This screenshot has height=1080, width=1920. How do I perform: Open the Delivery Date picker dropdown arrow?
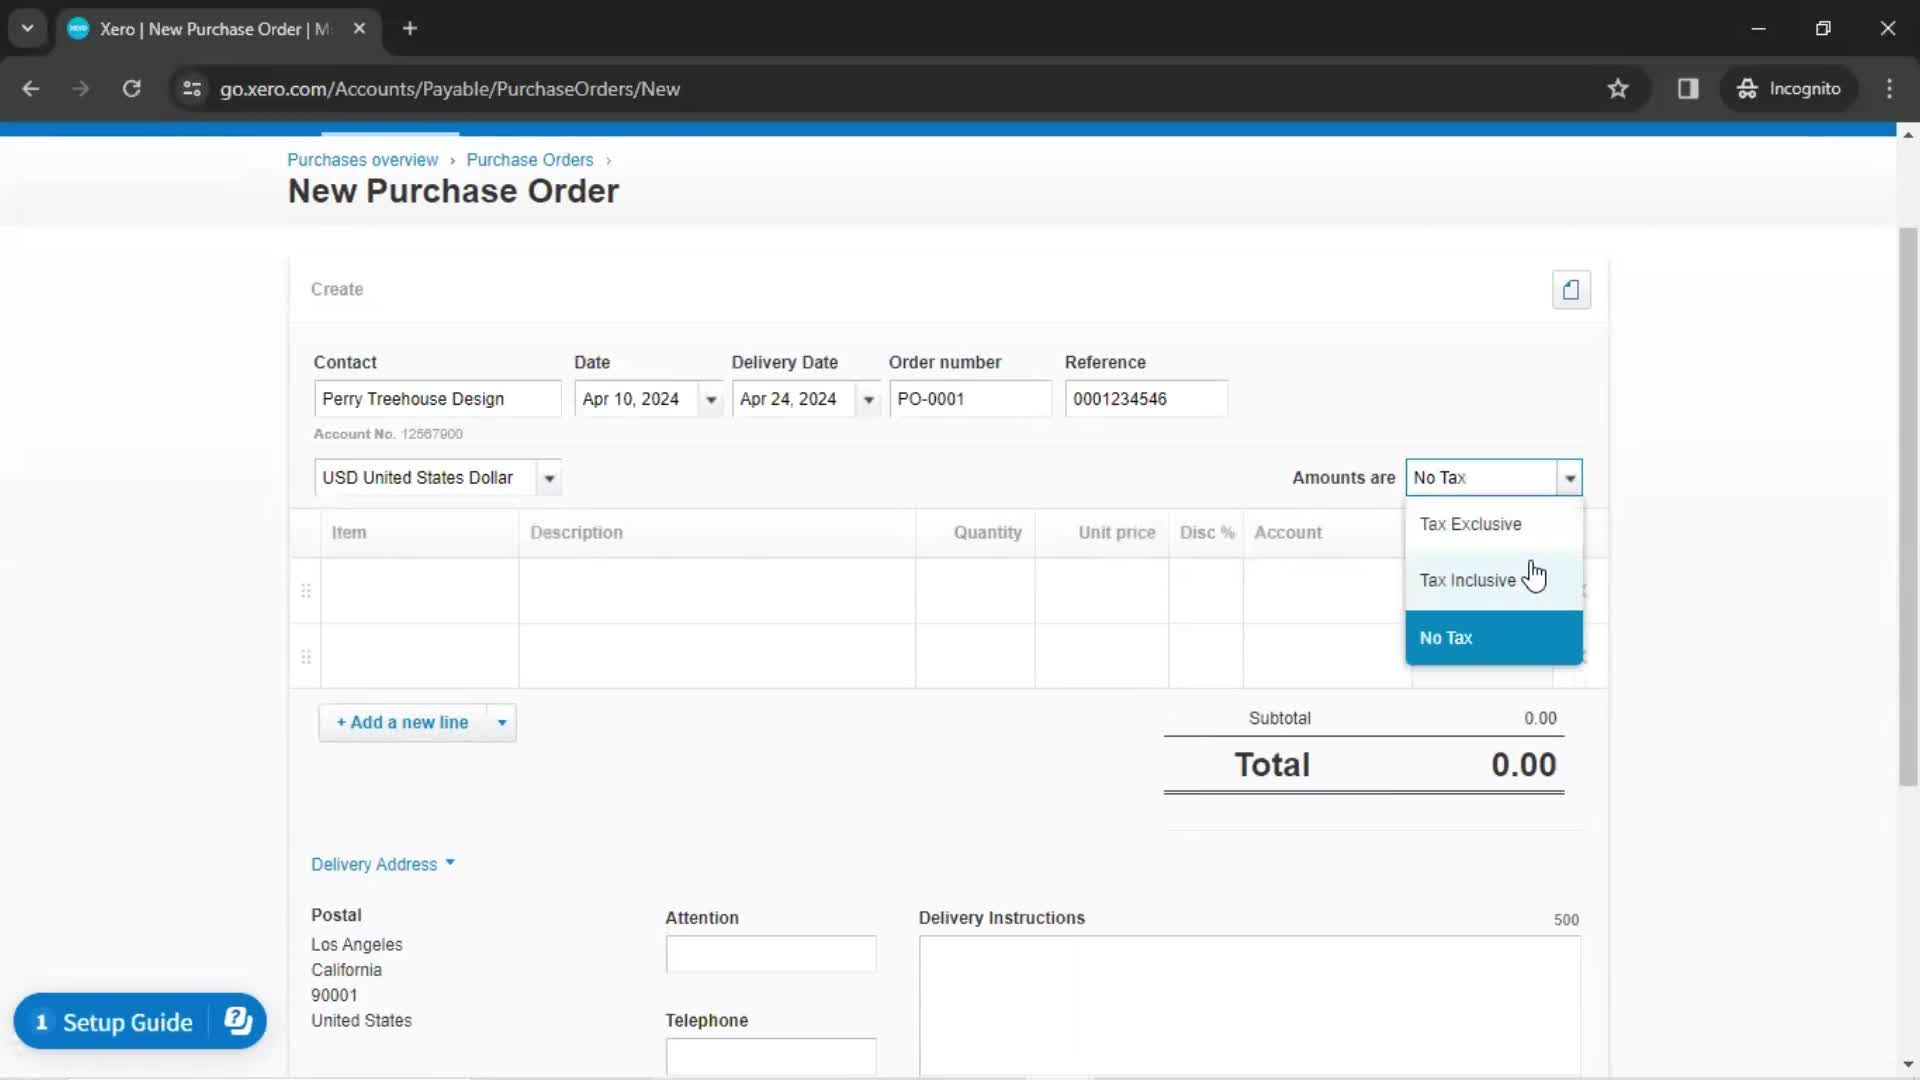[x=869, y=400]
